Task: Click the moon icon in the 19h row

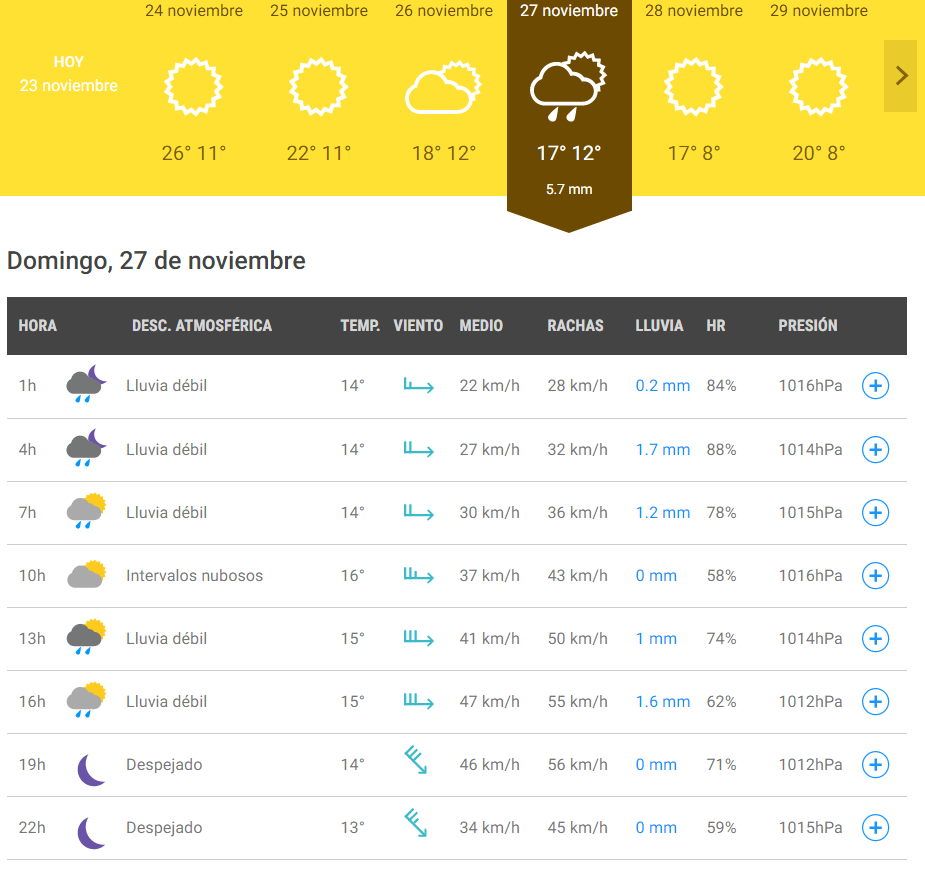Action: coord(91,765)
